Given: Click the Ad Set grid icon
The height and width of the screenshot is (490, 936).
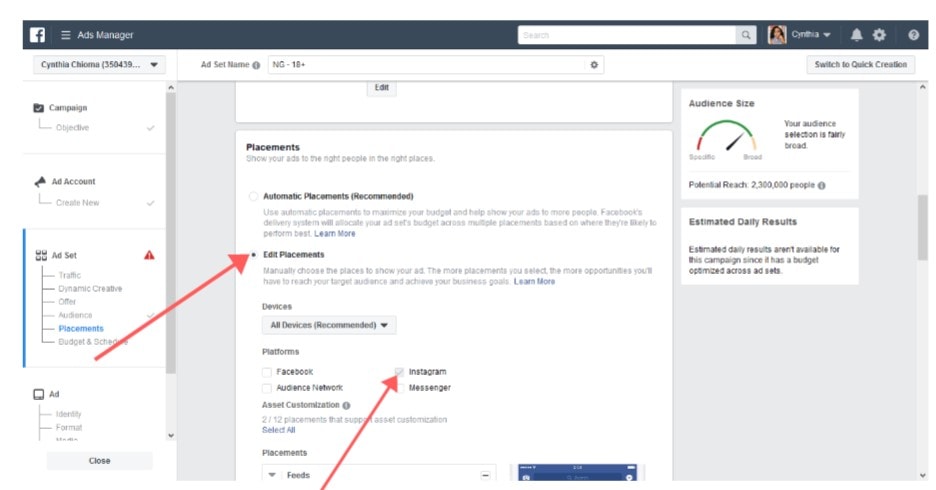Looking at the screenshot, I should [41, 255].
